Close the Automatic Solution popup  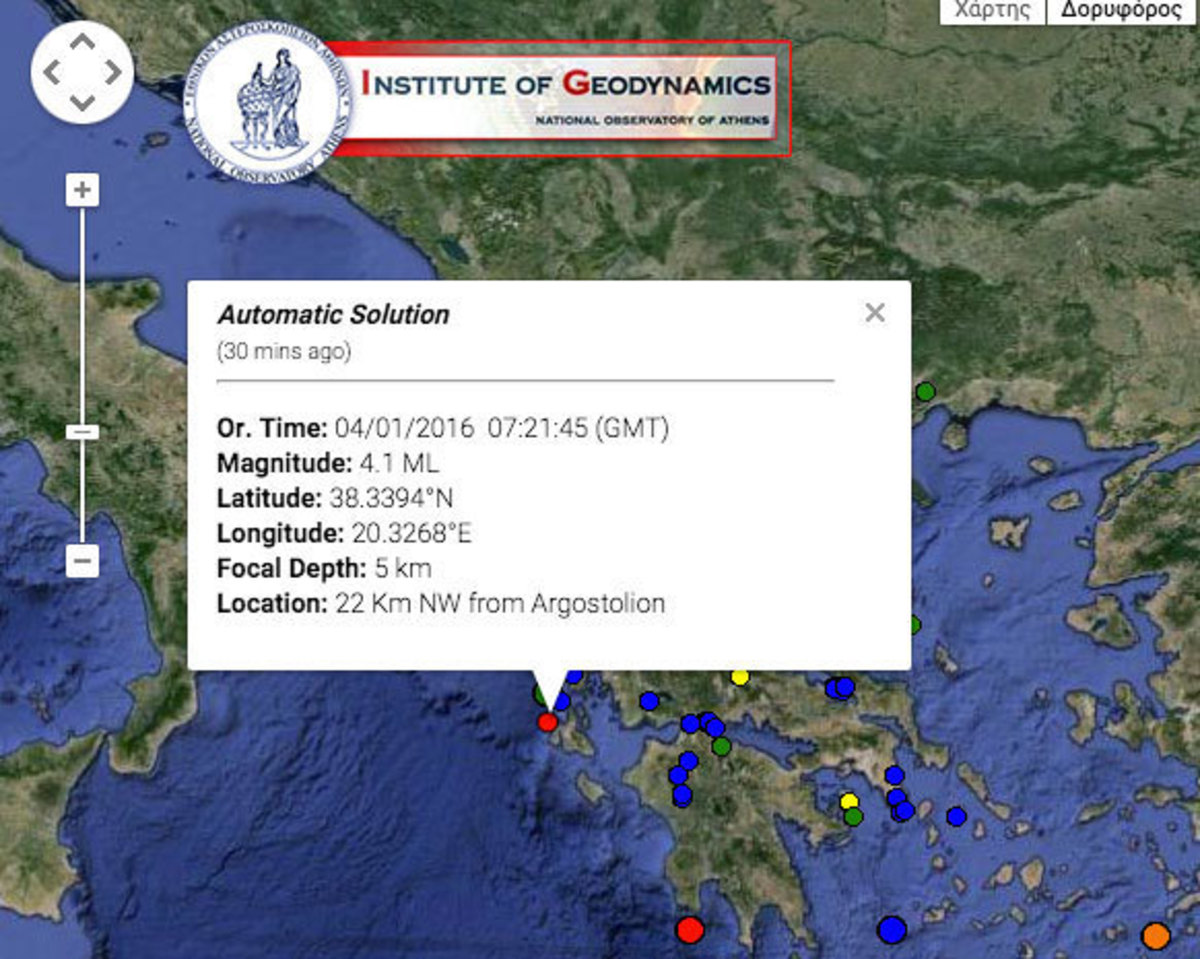coord(875,313)
